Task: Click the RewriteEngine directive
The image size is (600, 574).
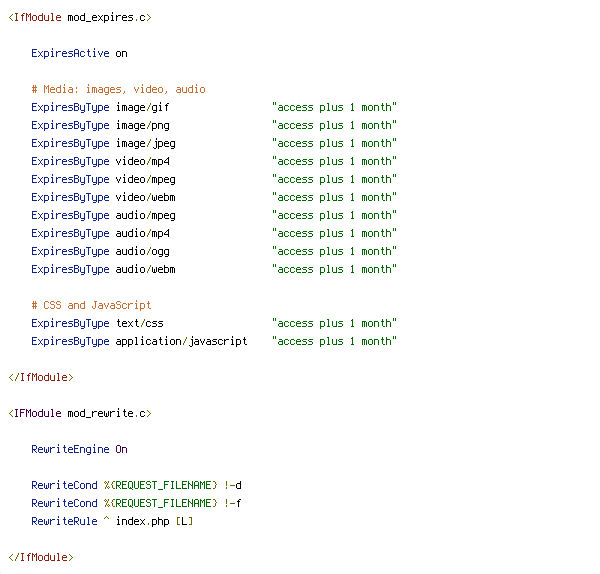Action: [x=70, y=449]
